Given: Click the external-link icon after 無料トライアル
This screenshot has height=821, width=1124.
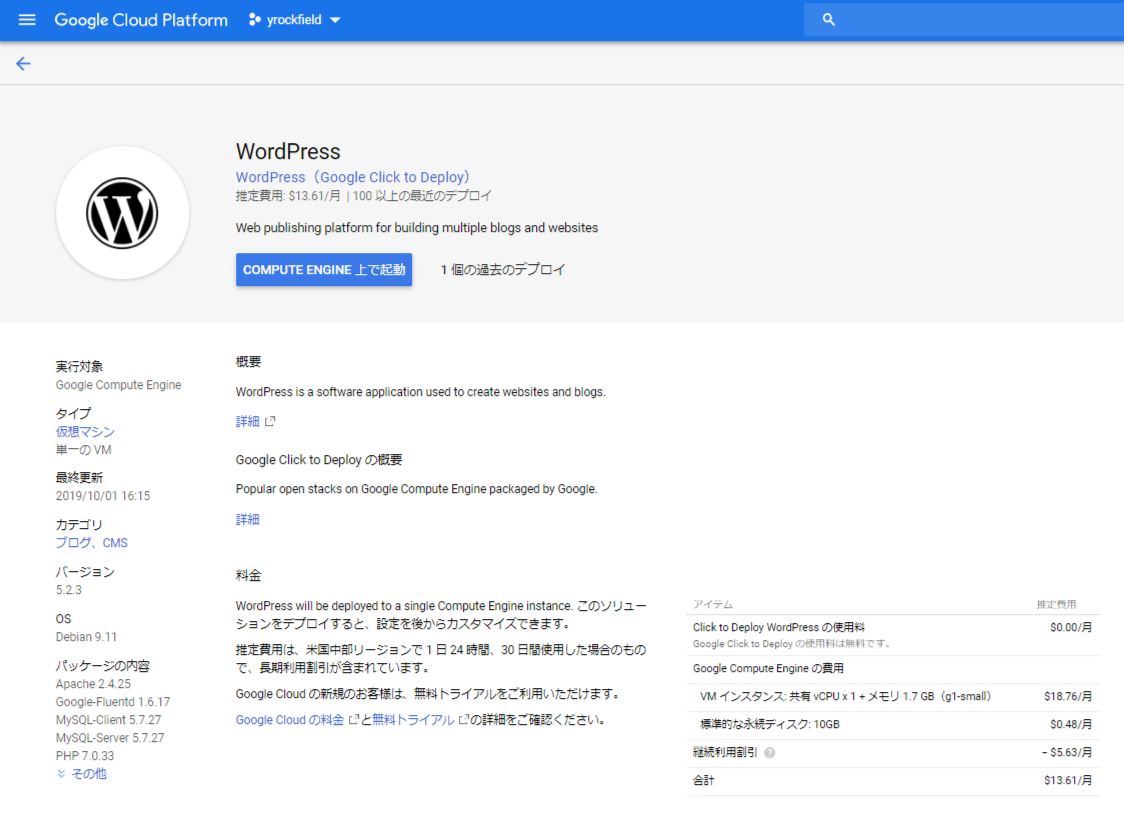Looking at the screenshot, I should click(x=464, y=719).
